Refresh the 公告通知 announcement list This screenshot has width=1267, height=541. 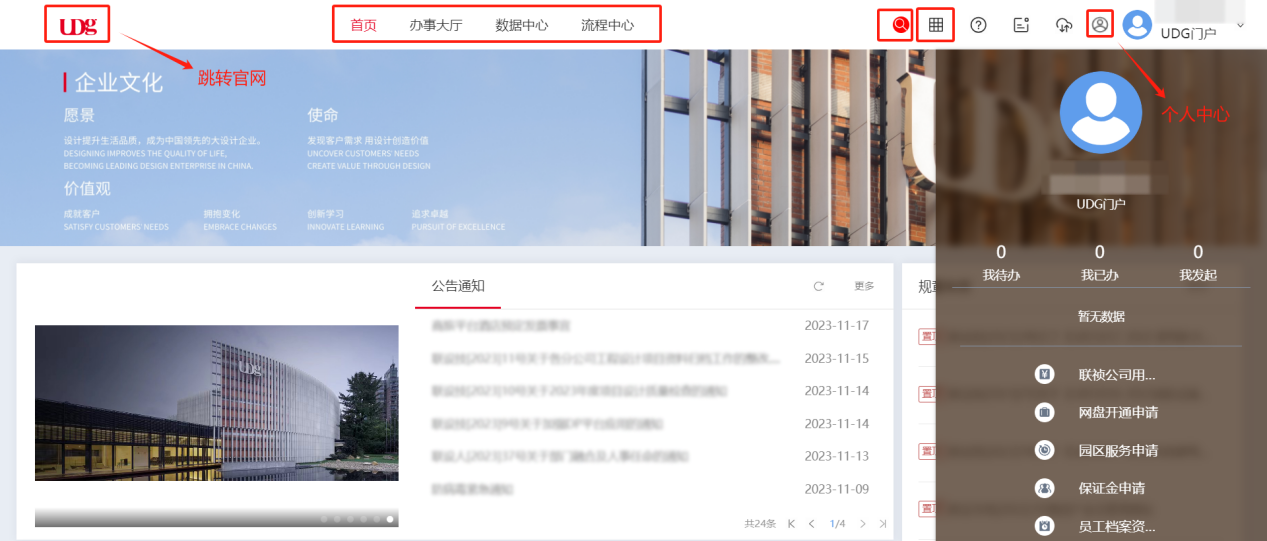[x=819, y=286]
